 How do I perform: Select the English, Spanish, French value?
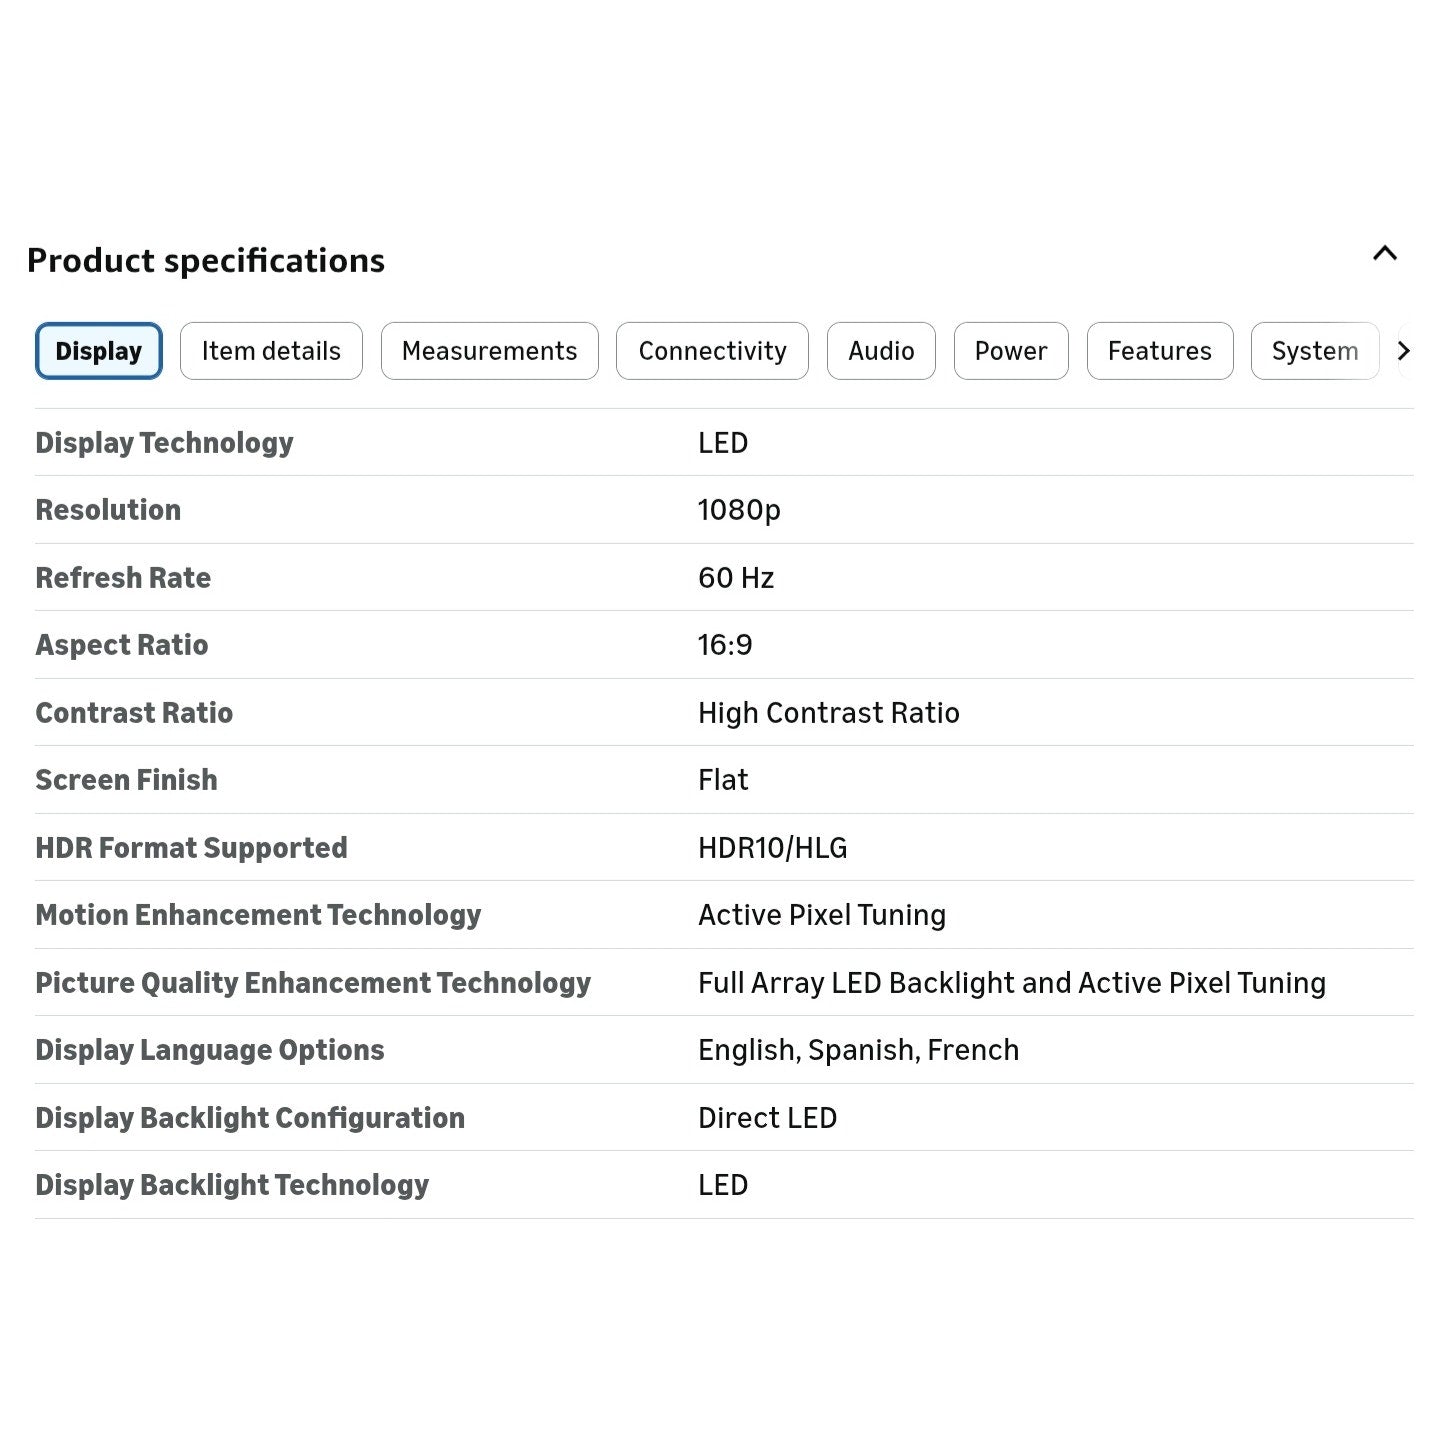[859, 1050]
